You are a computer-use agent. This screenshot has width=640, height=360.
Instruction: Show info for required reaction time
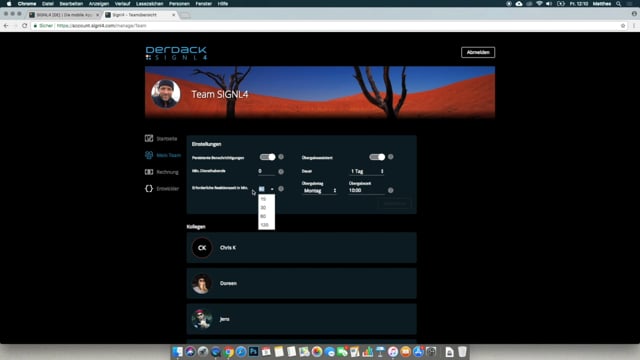(281, 189)
